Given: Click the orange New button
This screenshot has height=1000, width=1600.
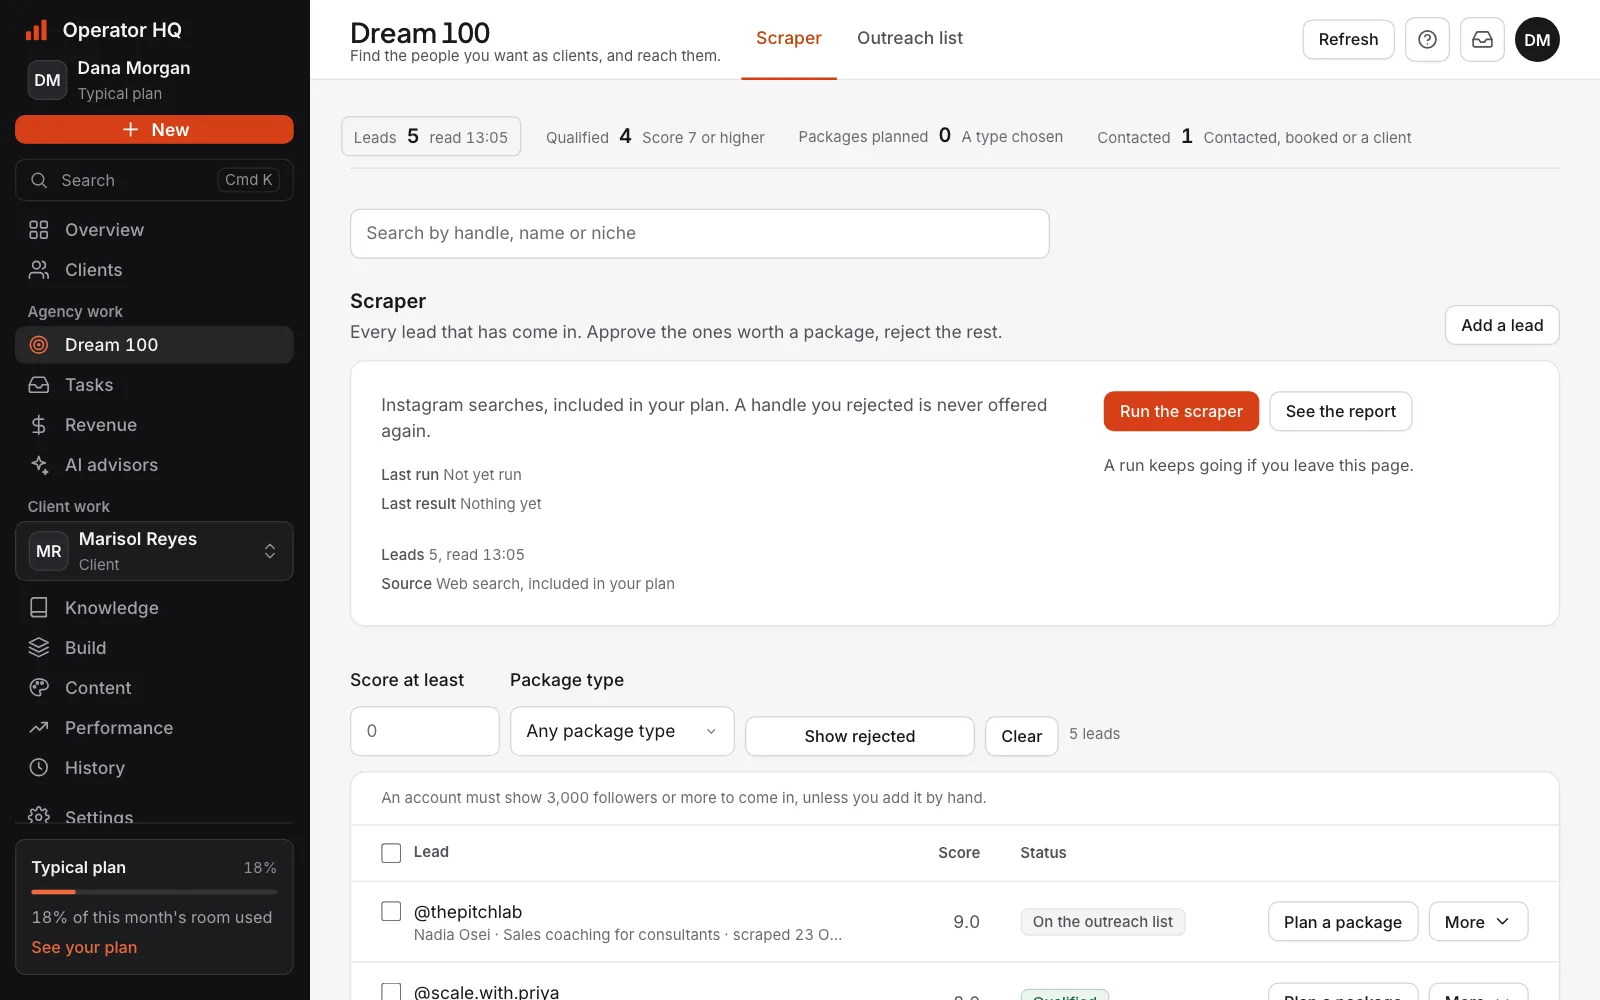Looking at the screenshot, I should 154,130.
